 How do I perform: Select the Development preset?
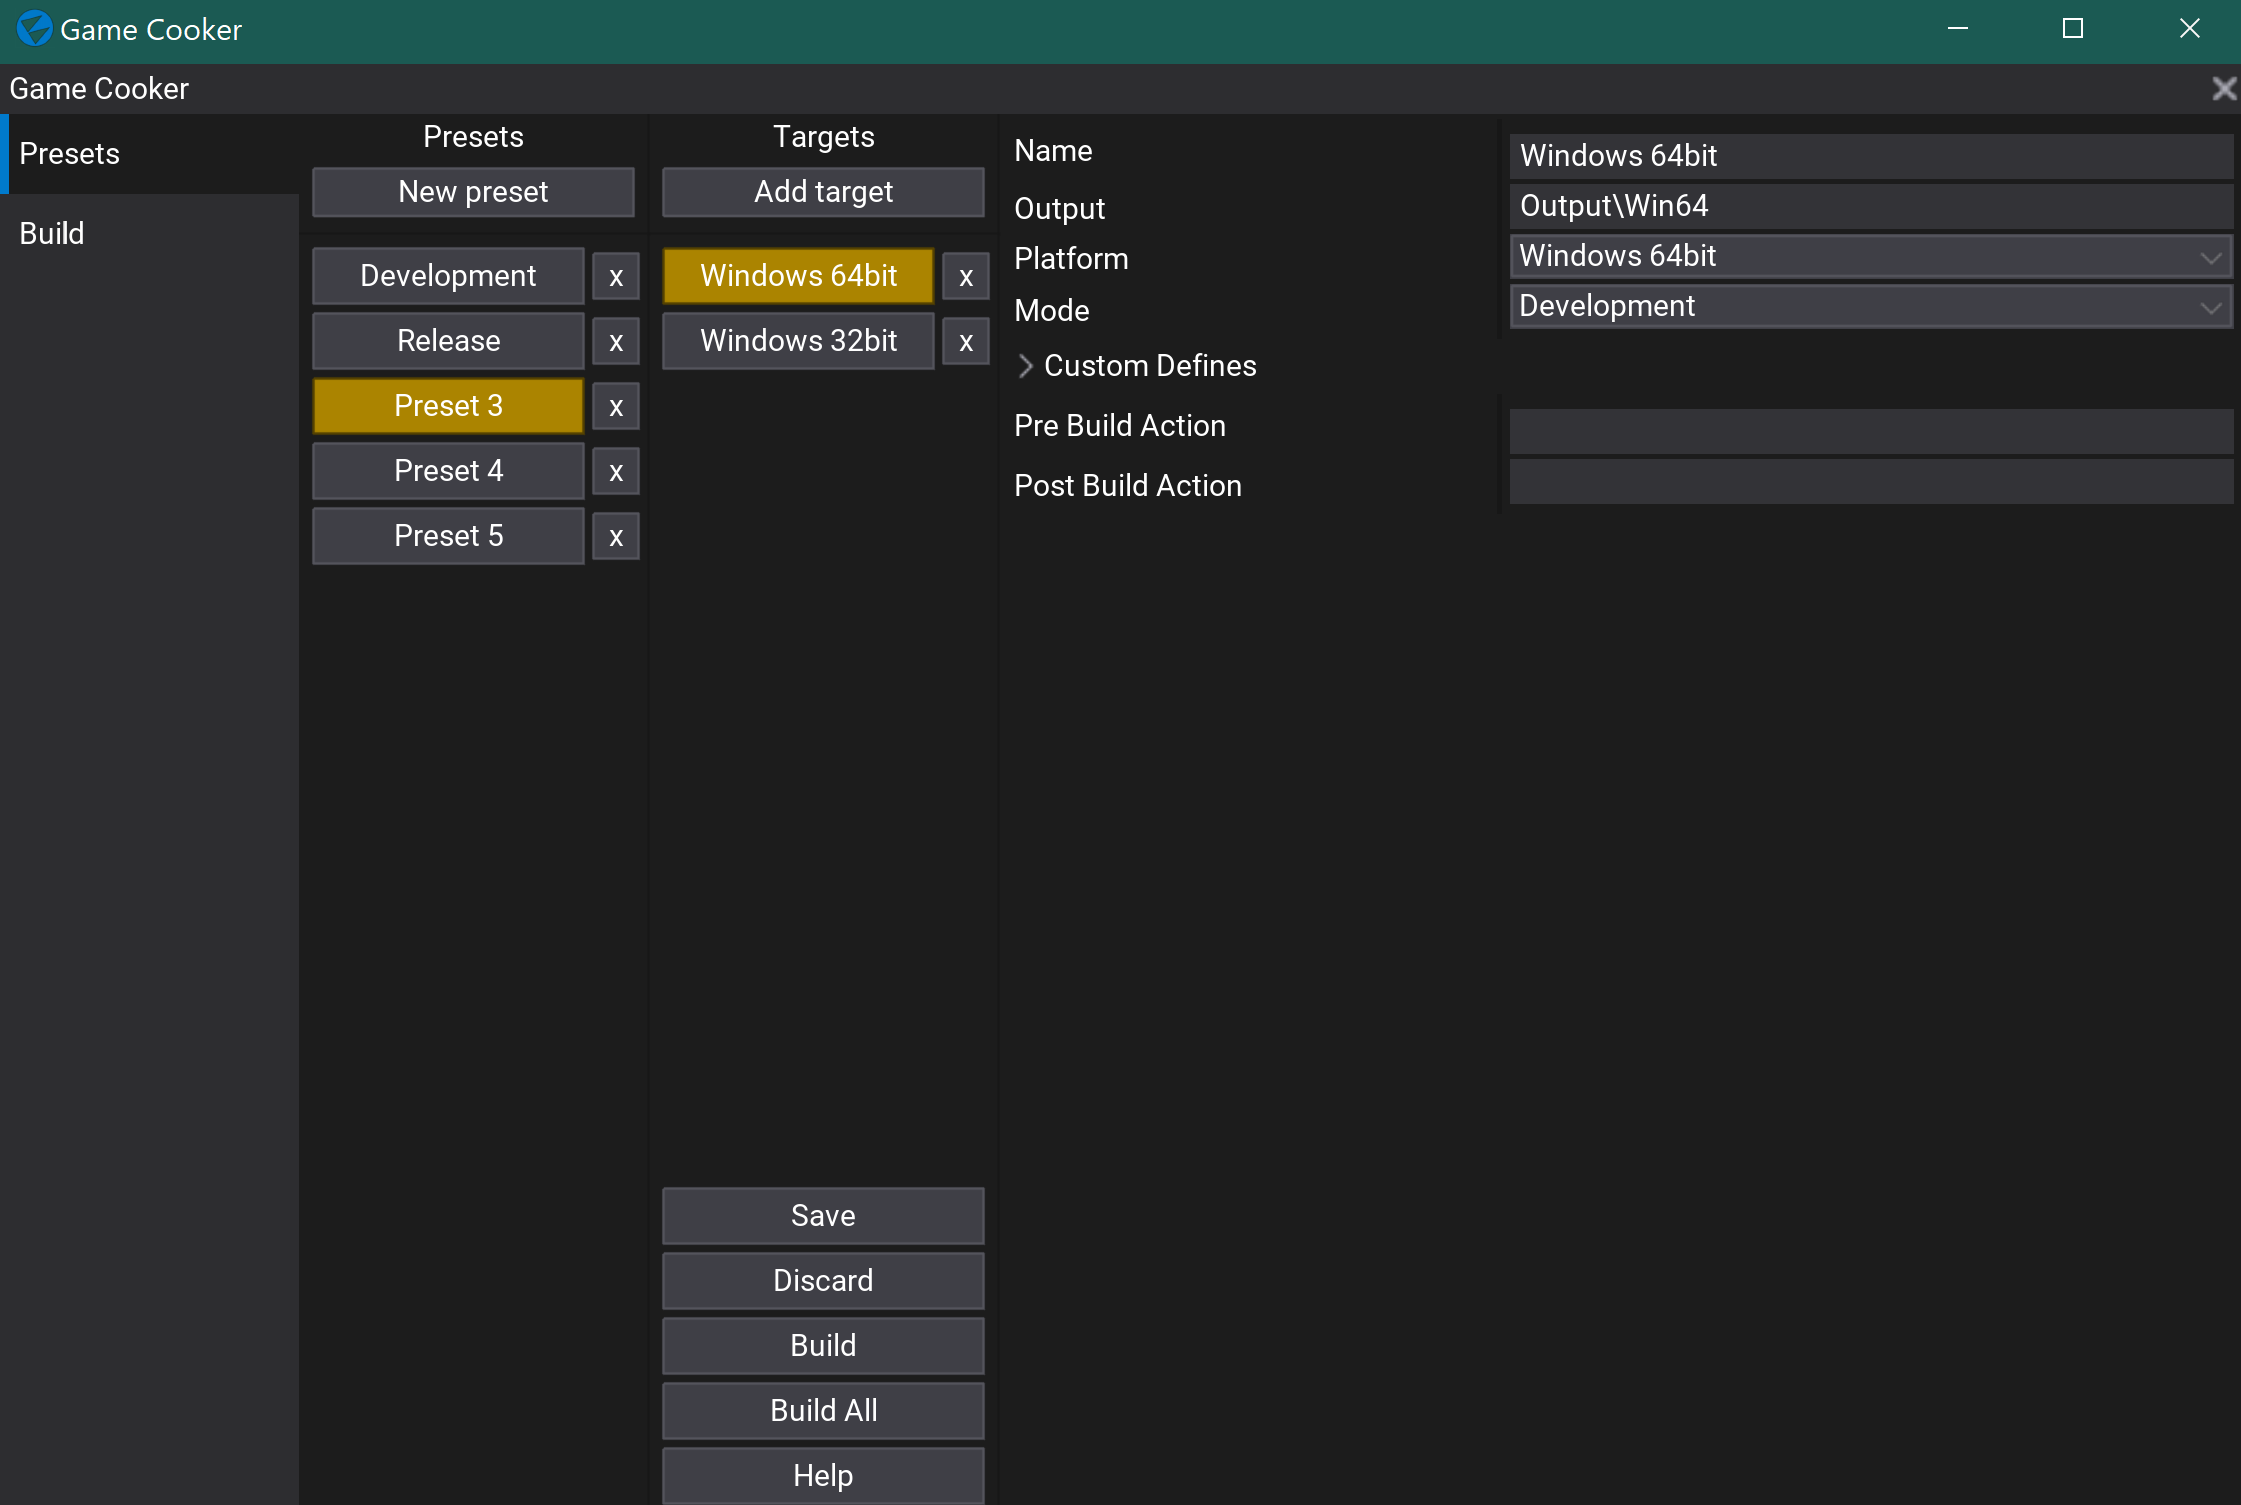tap(447, 276)
